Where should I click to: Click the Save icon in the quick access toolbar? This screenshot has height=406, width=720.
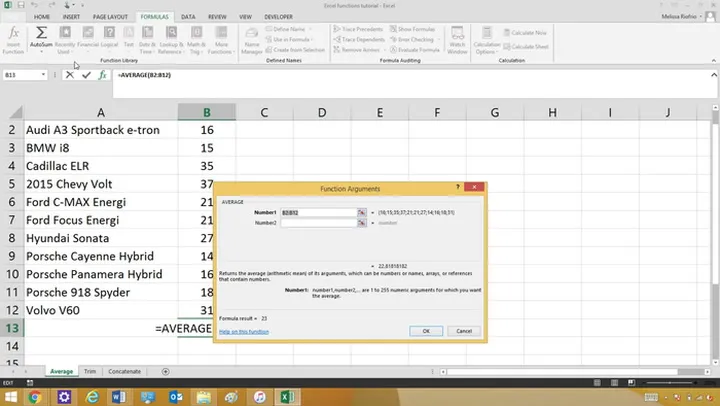pos(21,5)
